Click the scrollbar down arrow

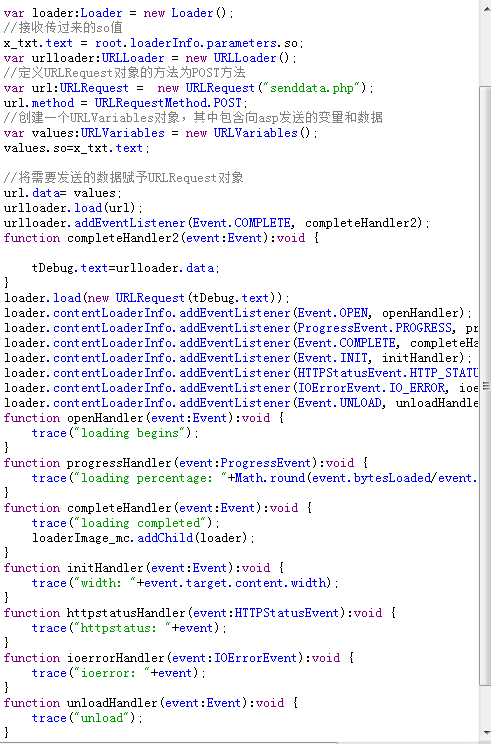click(x=486, y=733)
